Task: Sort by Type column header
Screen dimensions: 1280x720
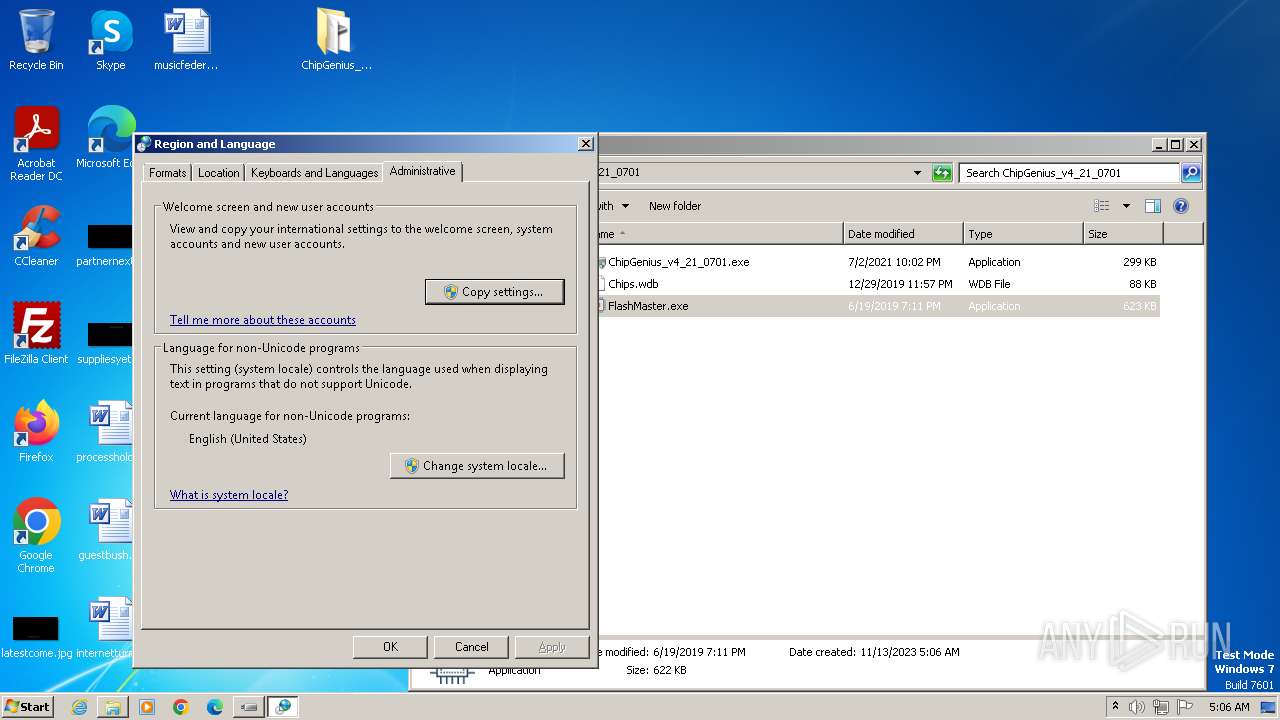Action: (x=1023, y=234)
